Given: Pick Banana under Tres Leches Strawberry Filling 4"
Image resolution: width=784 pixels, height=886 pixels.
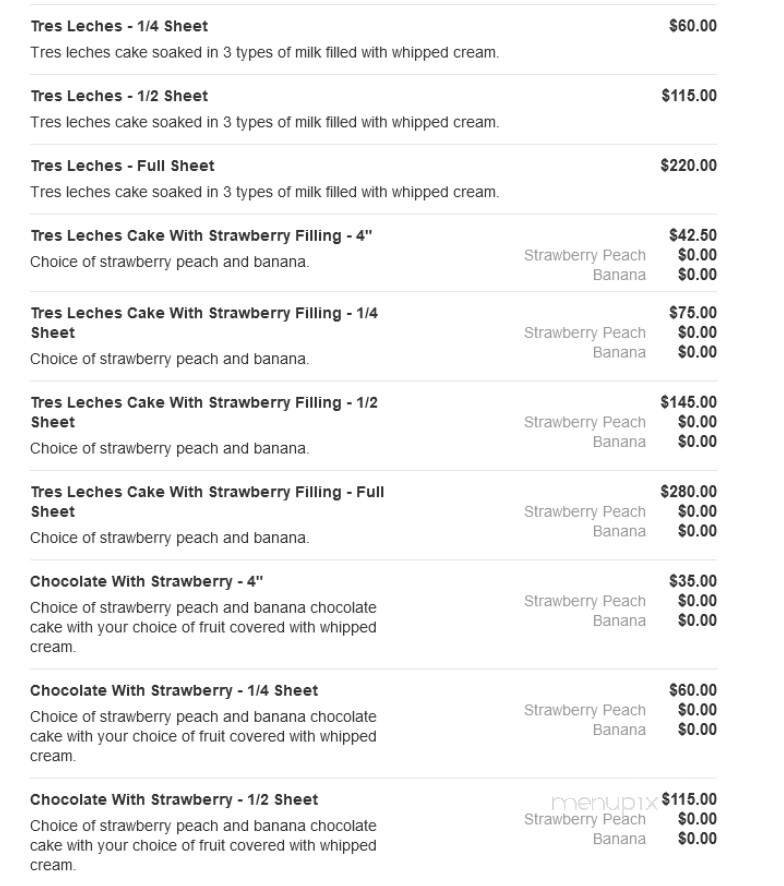Looking at the screenshot, I should pyautogui.click(x=619, y=275).
